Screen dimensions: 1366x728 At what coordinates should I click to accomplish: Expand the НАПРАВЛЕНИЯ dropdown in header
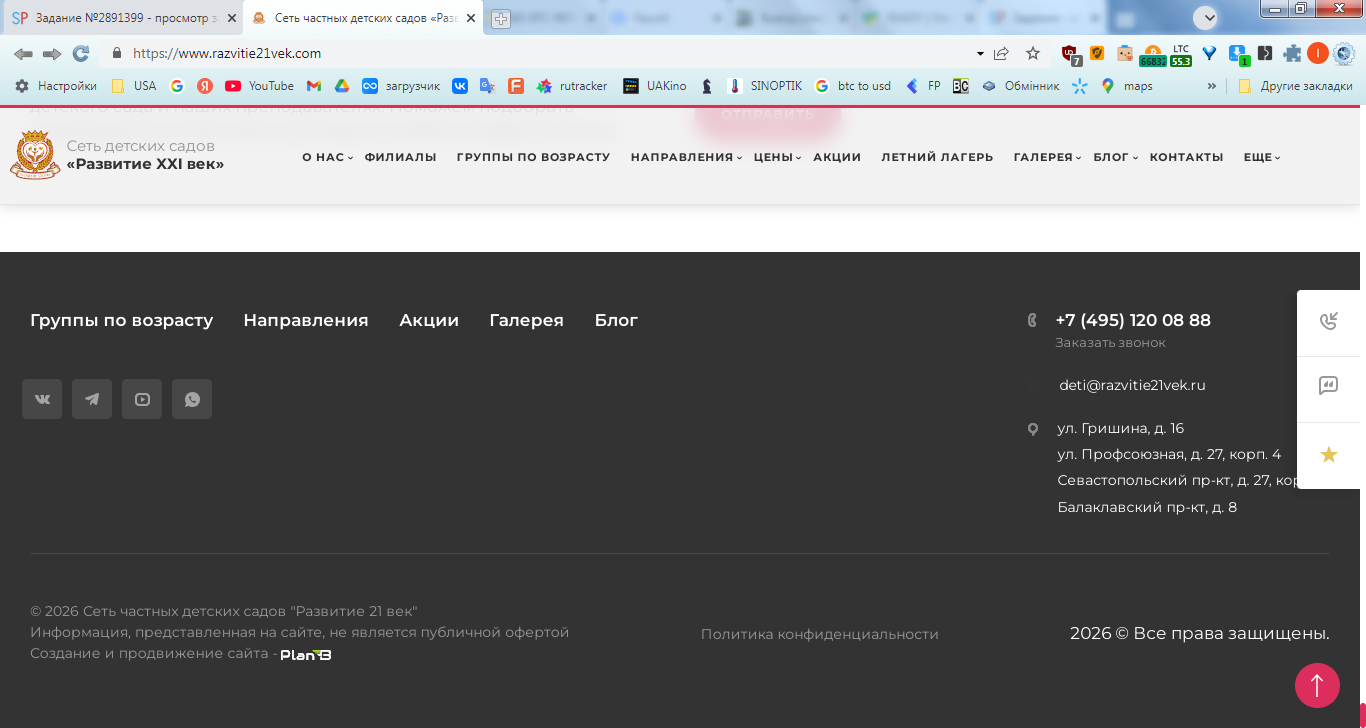tap(686, 157)
